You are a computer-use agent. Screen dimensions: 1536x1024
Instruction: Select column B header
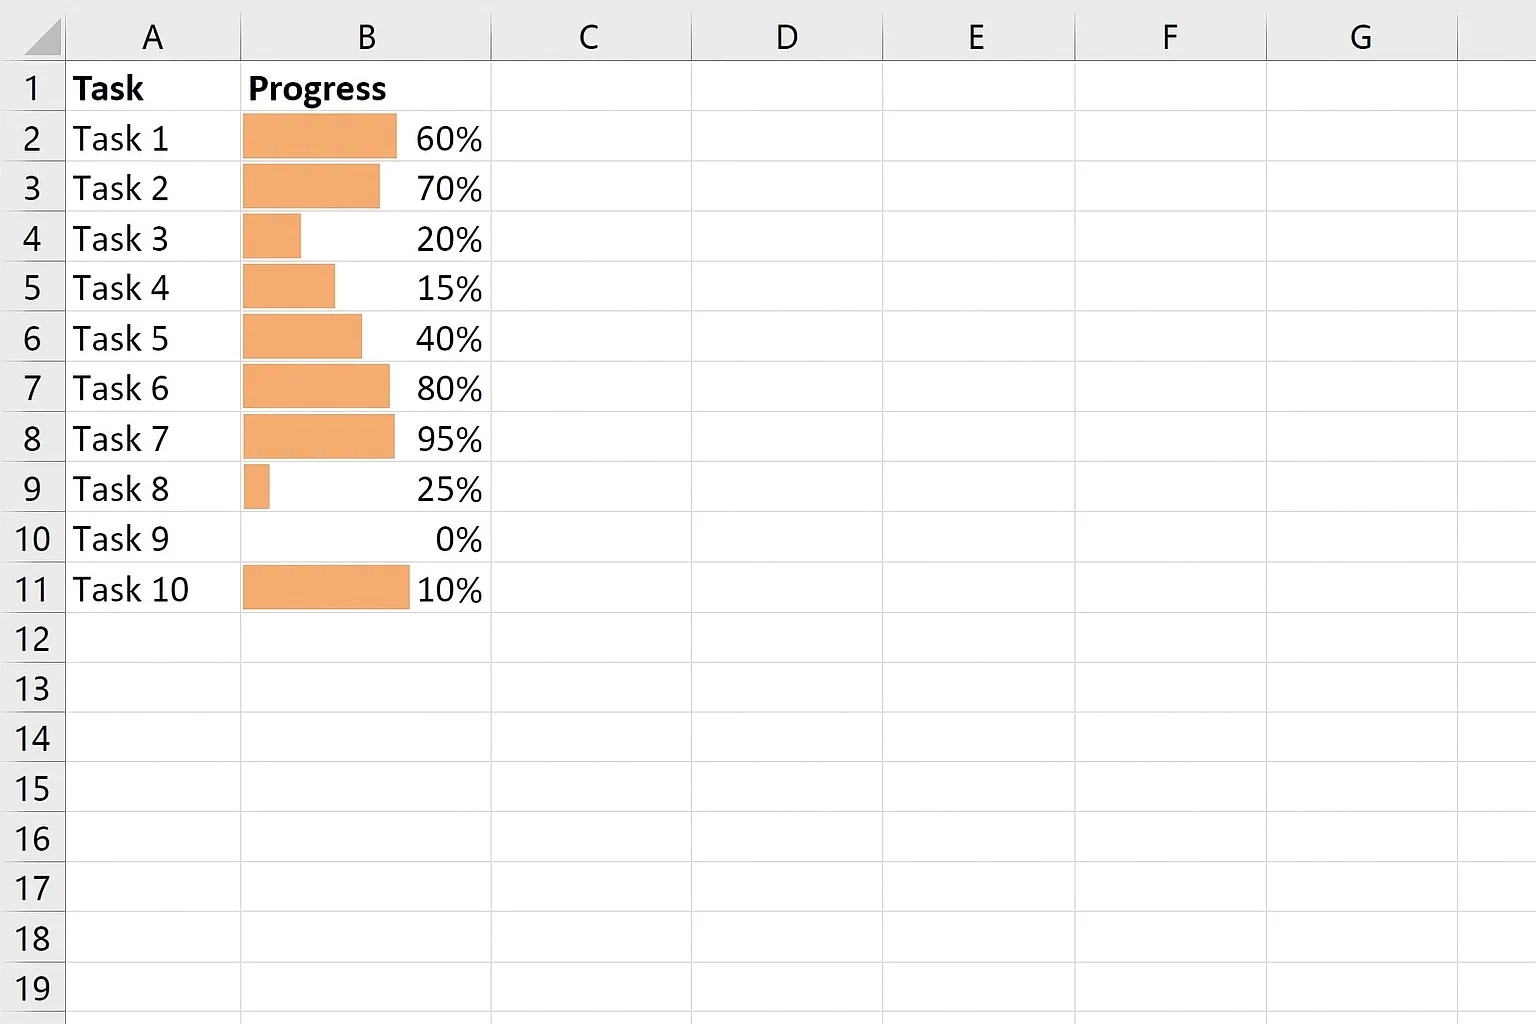(x=366, y=38)
